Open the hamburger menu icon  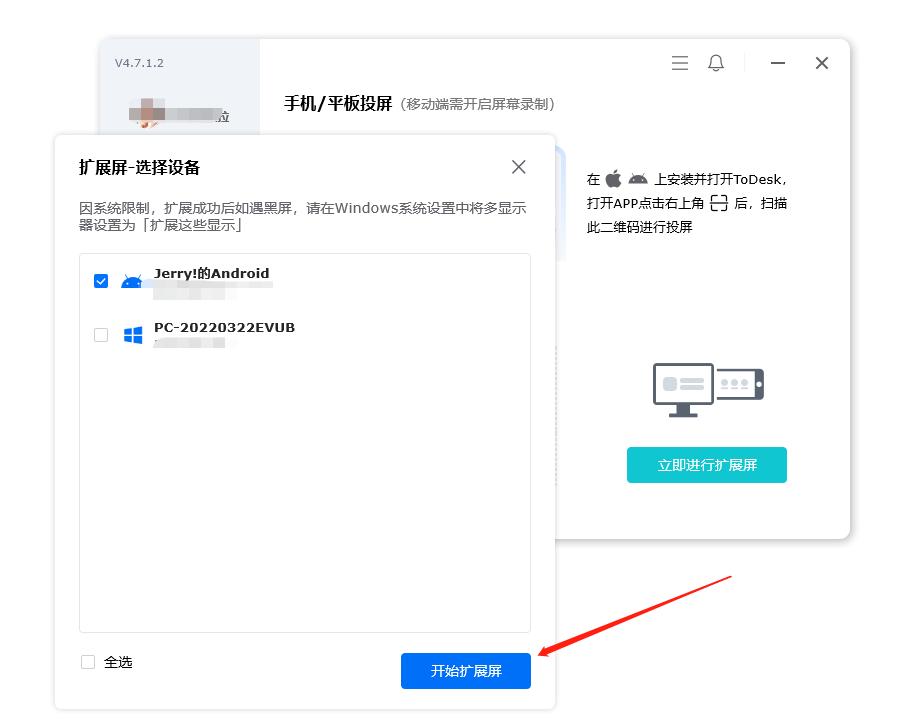coord(680,62)
